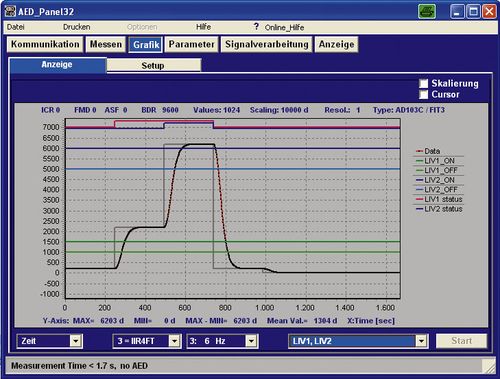500x379 pixels.
Task: Click the status bar resize grip
Action: (x=490, y=366)
